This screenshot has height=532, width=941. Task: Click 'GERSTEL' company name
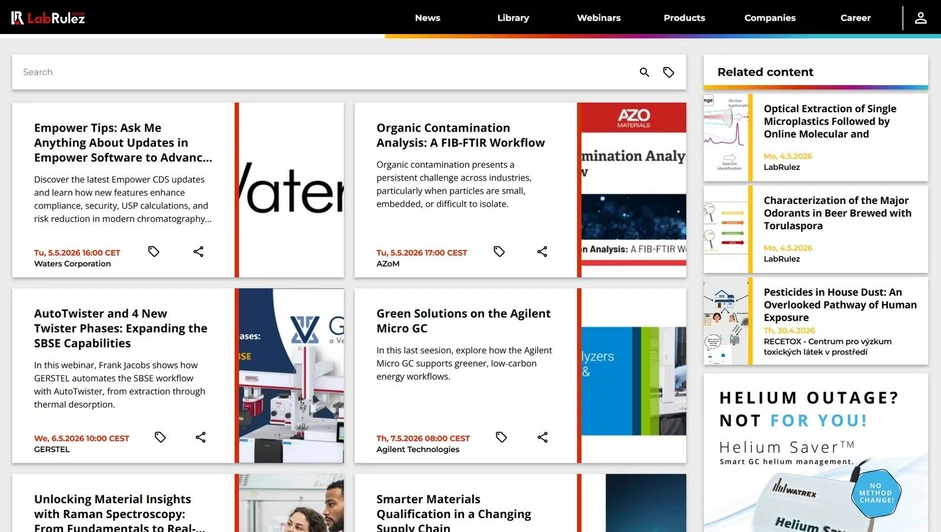[x=52, y=449]
